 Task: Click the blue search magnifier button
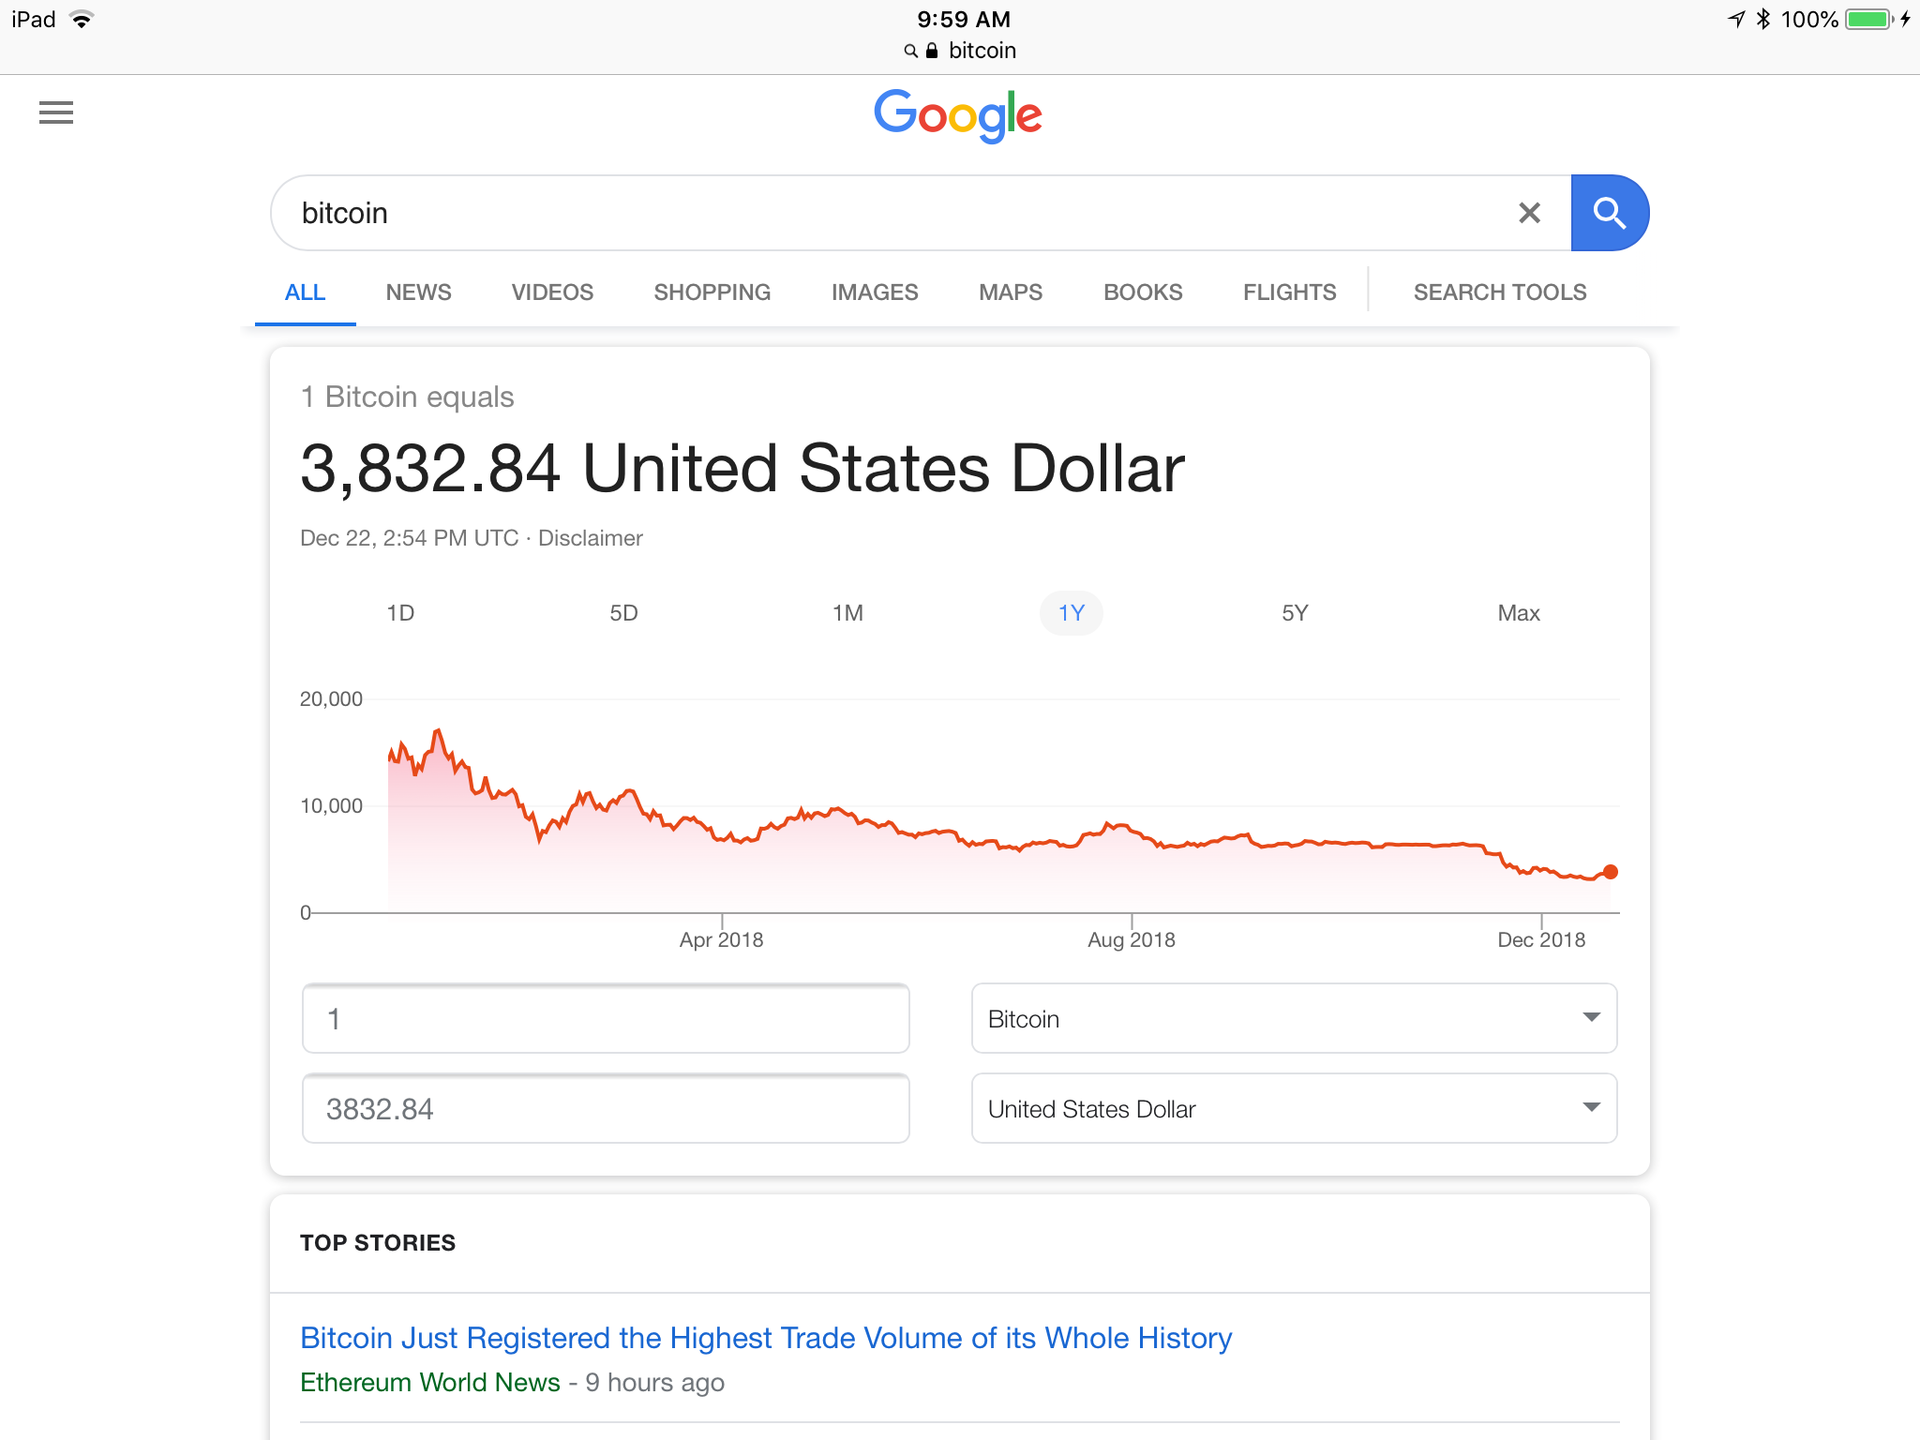pos(1608,213)
